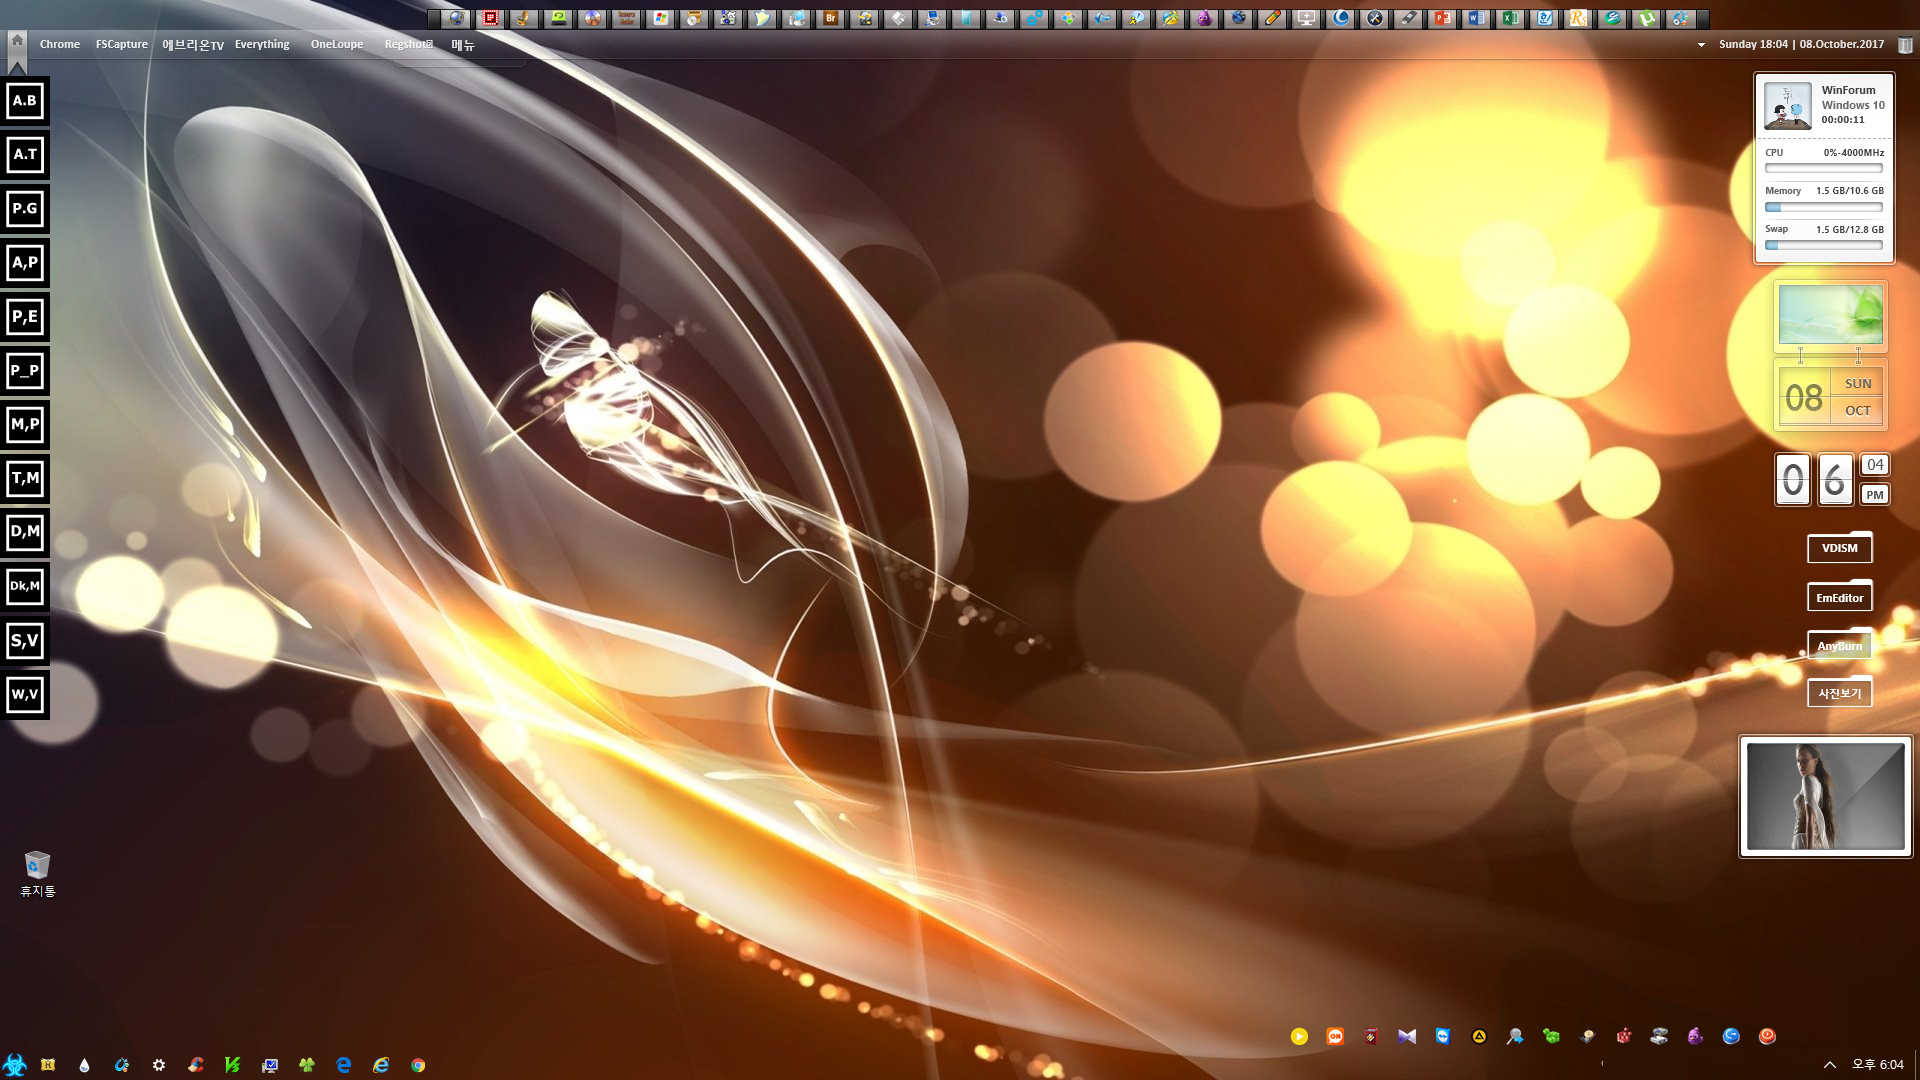Open the Windows flag icon in top dock

tap(660, 18)
